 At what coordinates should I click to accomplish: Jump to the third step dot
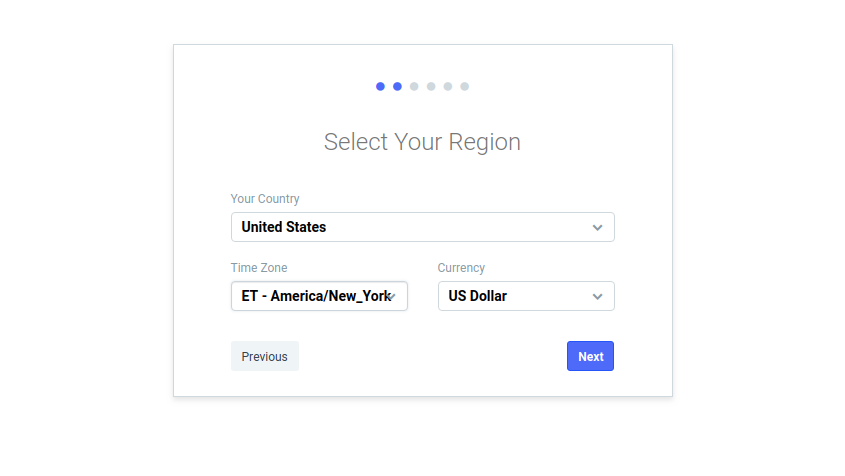pos(414,86)
